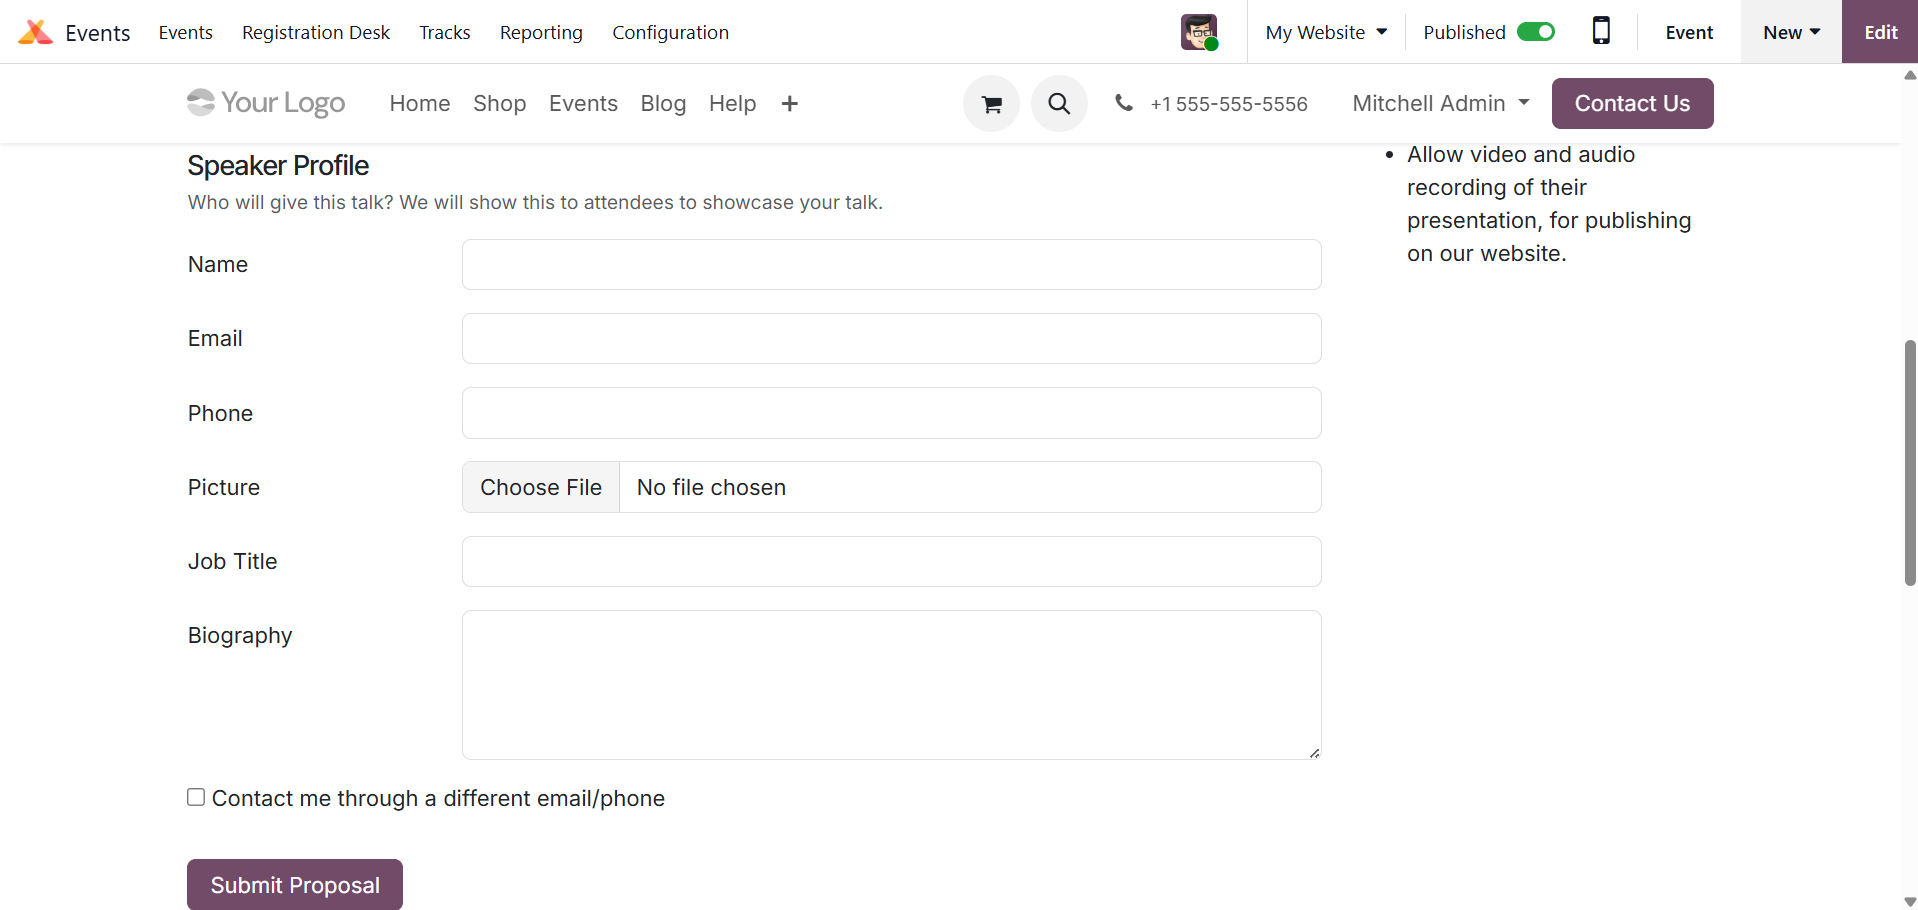The width and height of the screenshot is (1918, 910).
Task: Switch to mobile preview icon
Action: pyautogui.click(x=1601, y=31)
